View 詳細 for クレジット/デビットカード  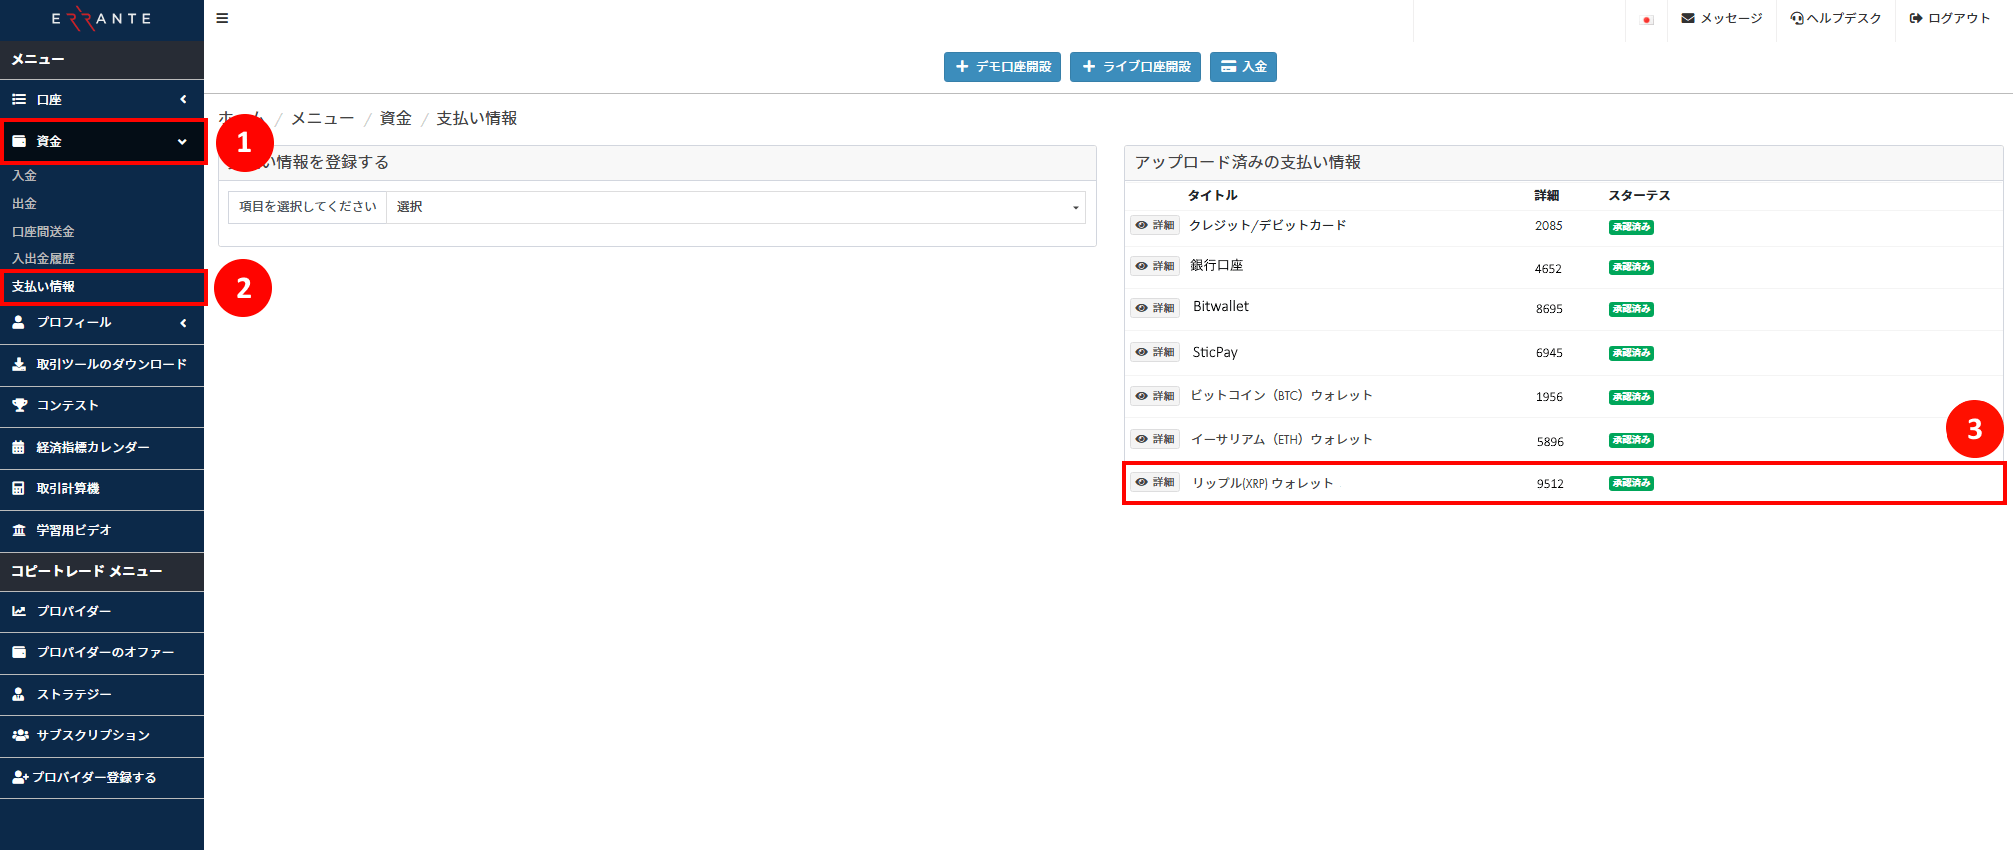(1155, 226)
